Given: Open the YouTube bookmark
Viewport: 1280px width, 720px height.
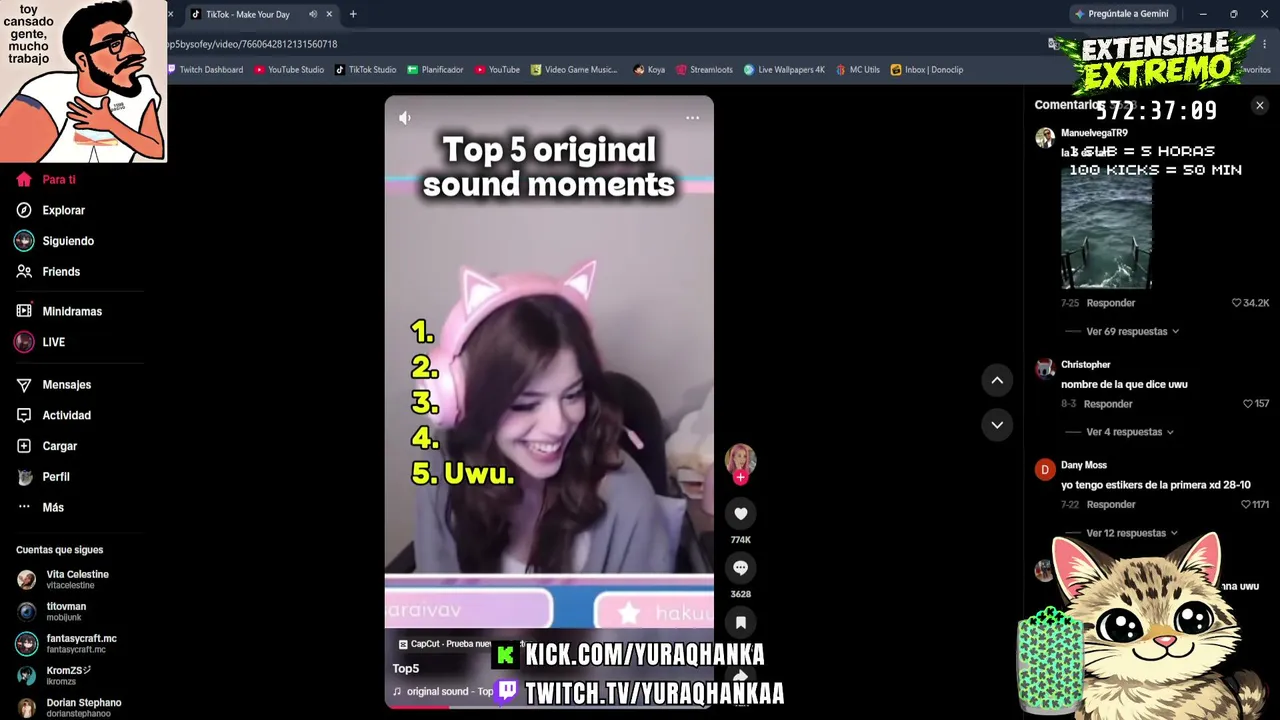Looking at the screenshot, I should [497, 70].
